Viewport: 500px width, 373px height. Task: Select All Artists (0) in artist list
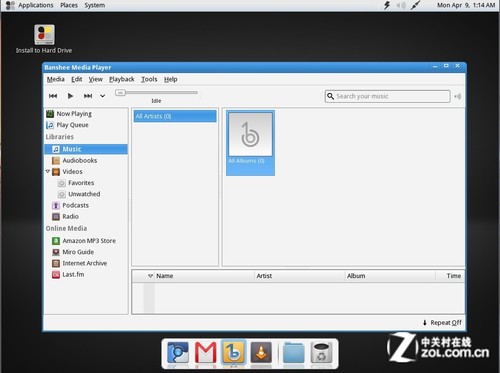coord(175,116)
